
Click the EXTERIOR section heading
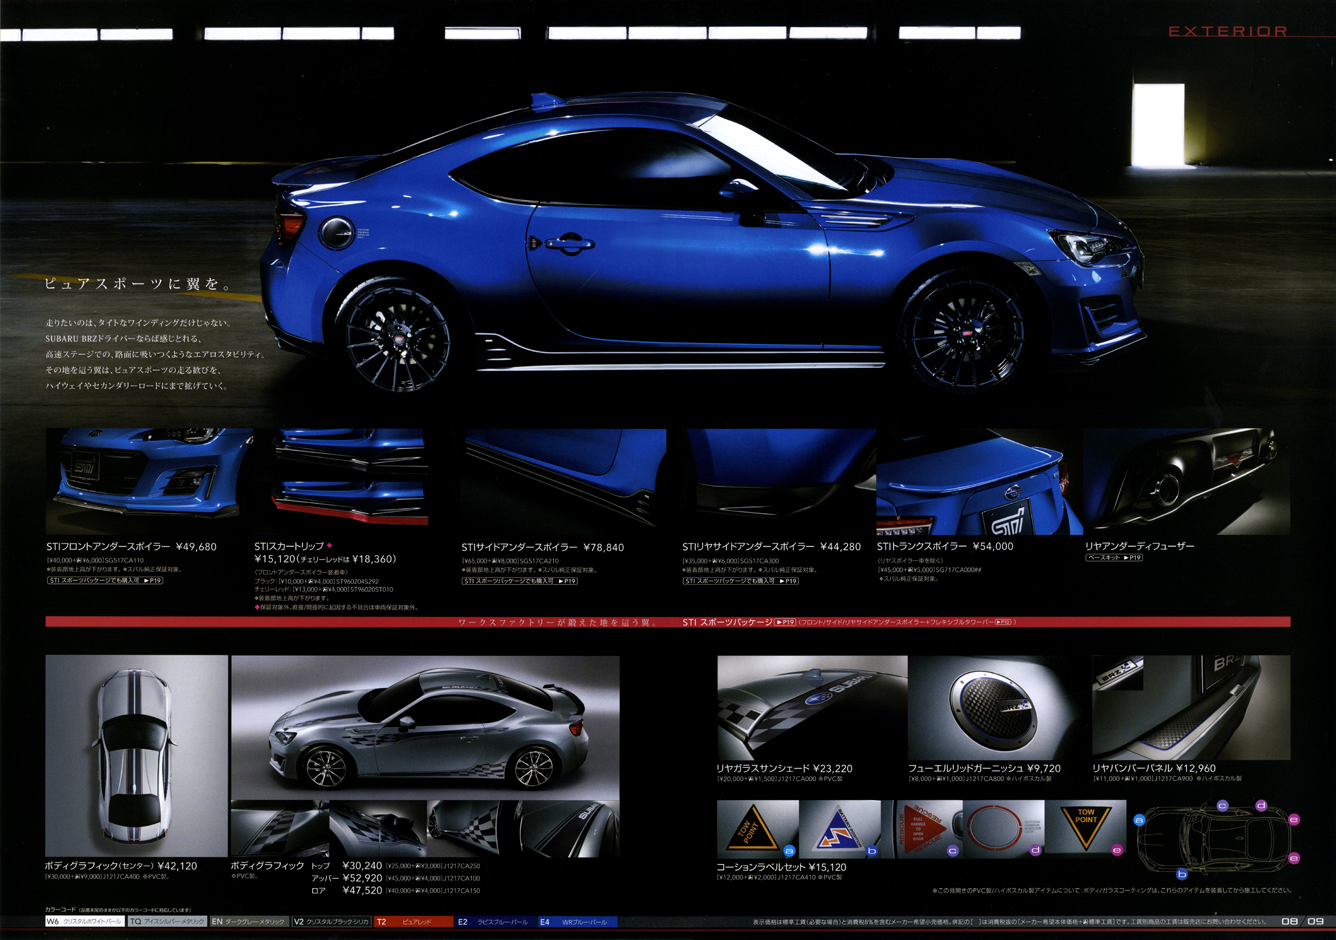(x=1228, y=31)
